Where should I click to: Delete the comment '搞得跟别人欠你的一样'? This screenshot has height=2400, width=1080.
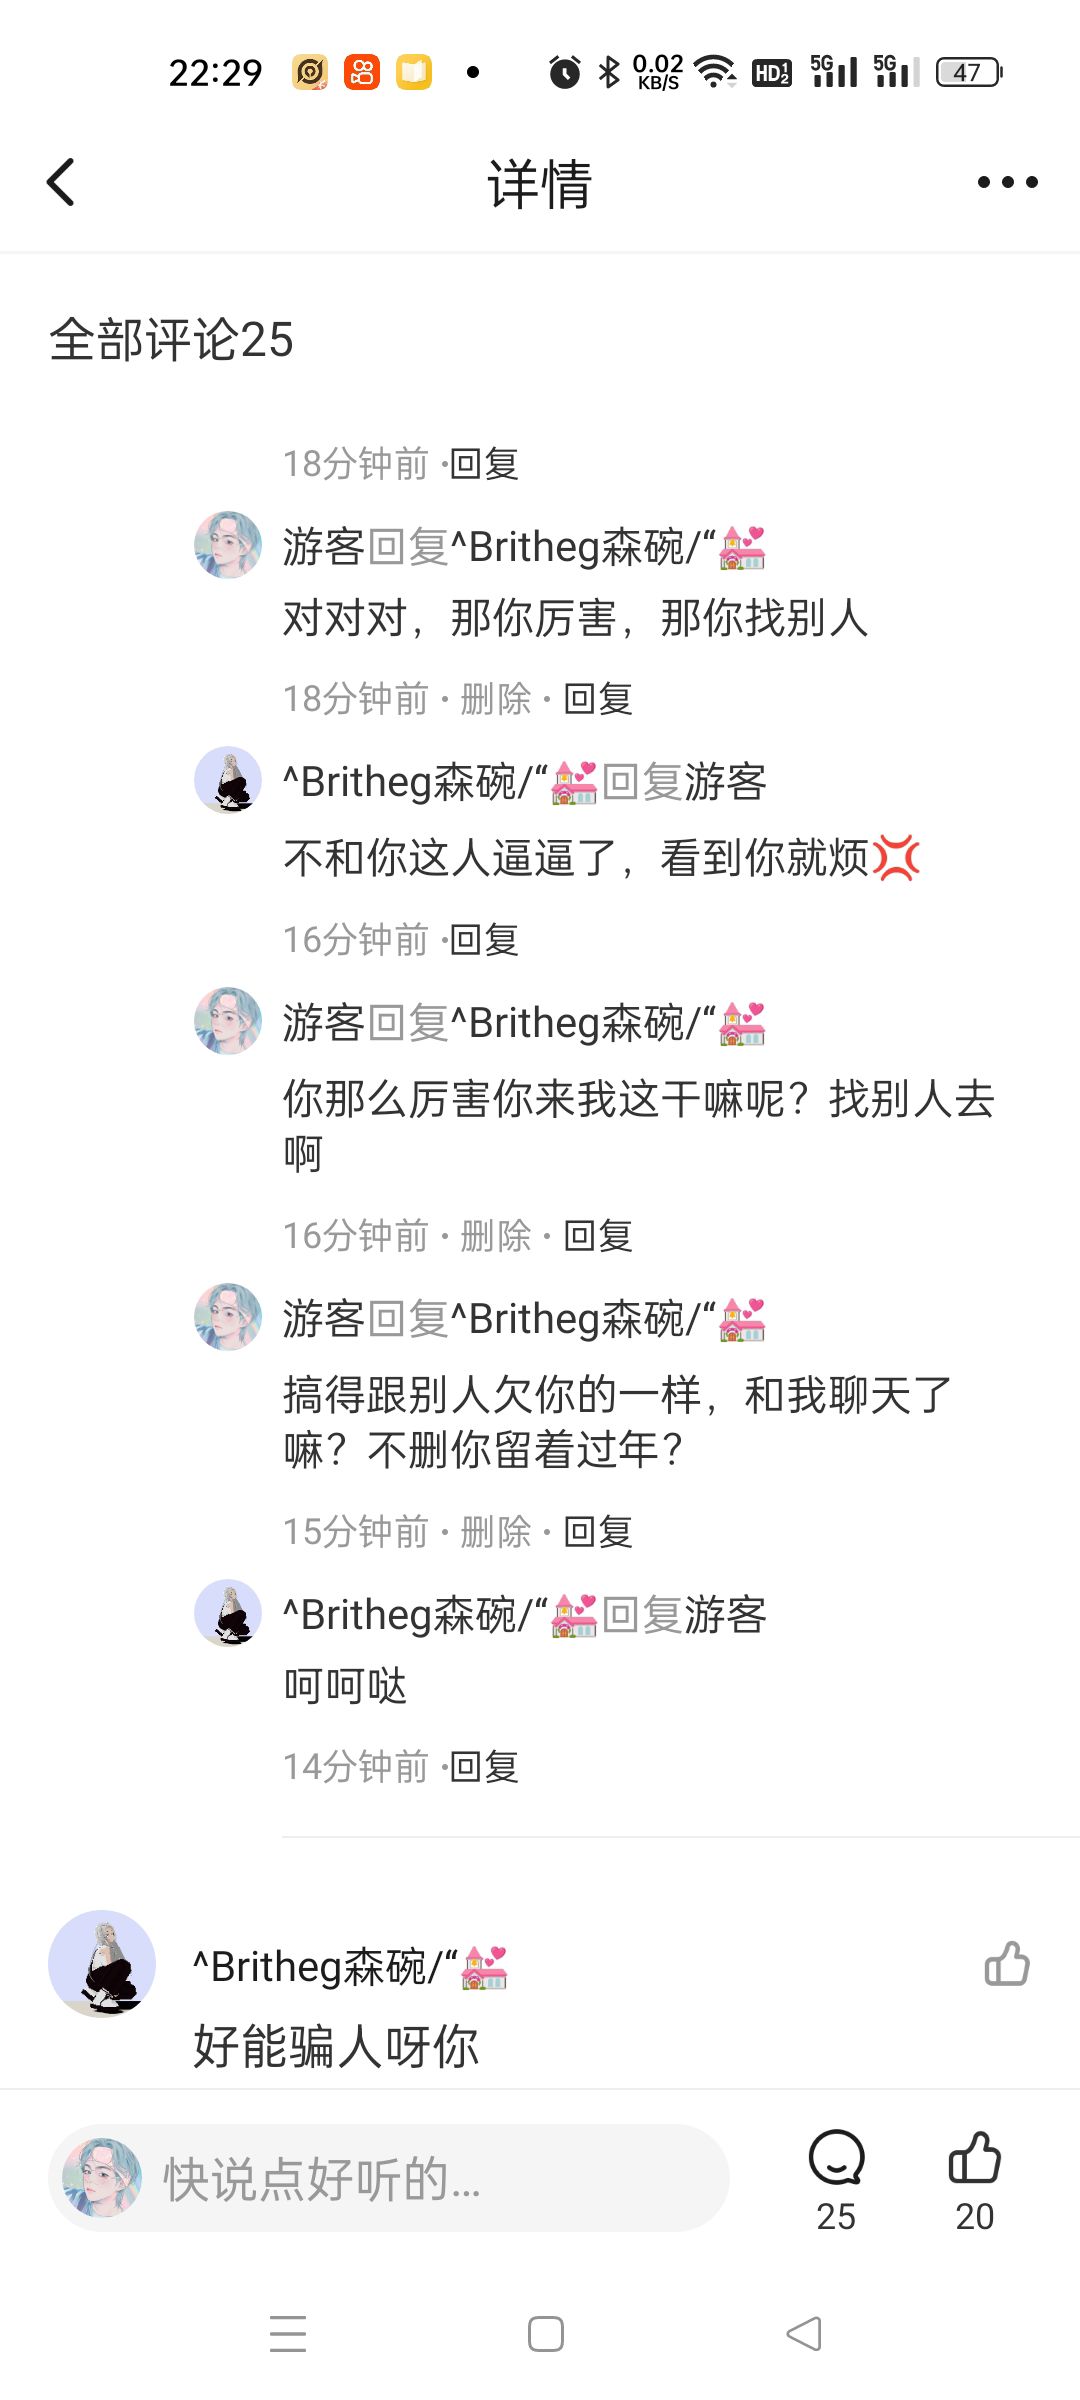click(496, 1532)
